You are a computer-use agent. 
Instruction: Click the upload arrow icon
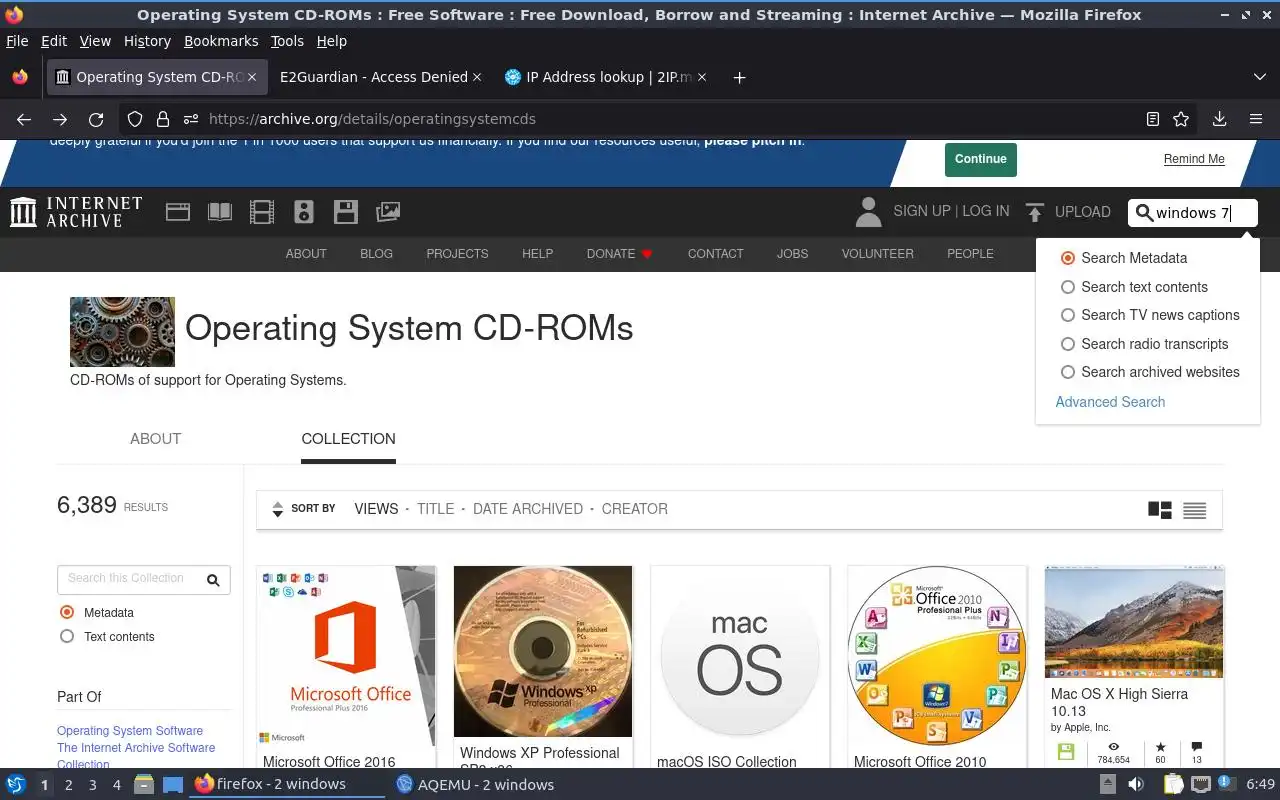pos(1035,212)
